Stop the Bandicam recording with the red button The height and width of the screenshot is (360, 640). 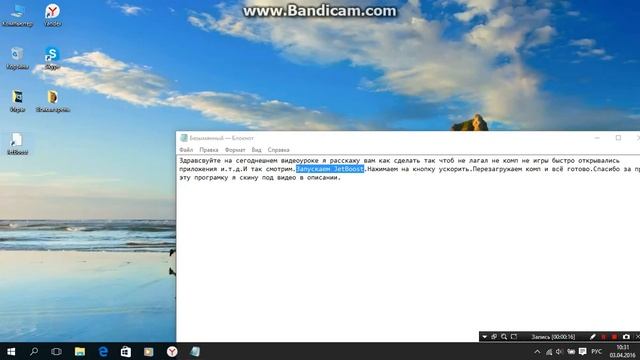[x=614, y=337]
